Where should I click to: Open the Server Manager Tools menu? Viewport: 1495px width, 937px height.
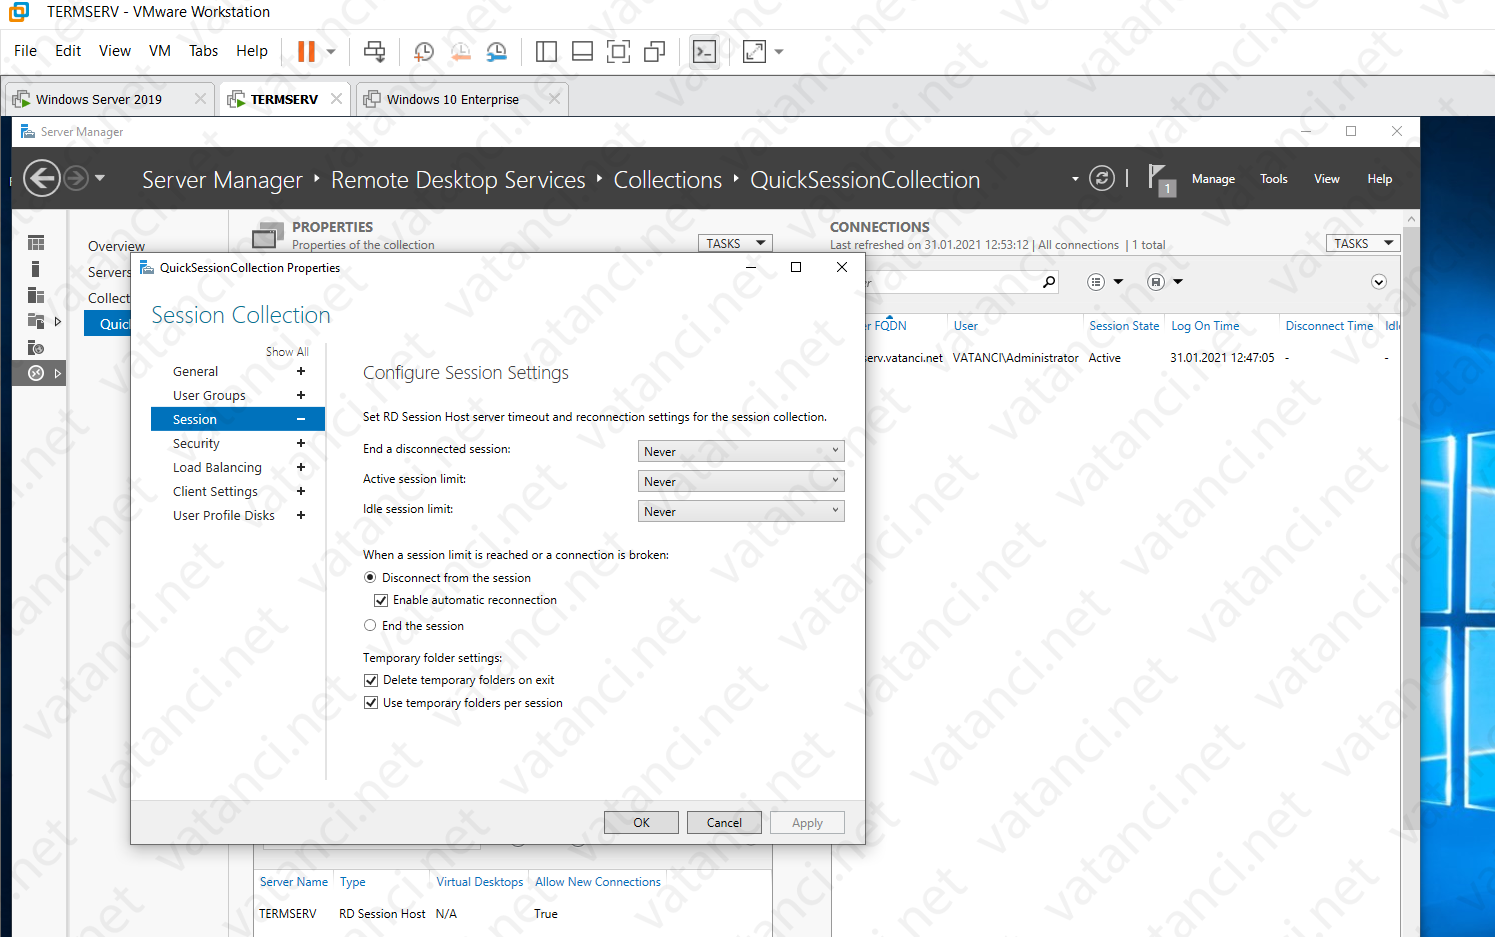pos(1273,179)
